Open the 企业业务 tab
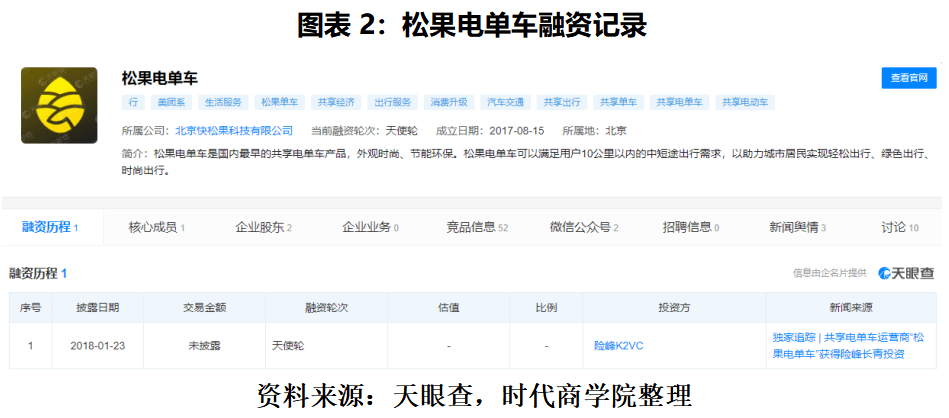 [x=370, y=227]
